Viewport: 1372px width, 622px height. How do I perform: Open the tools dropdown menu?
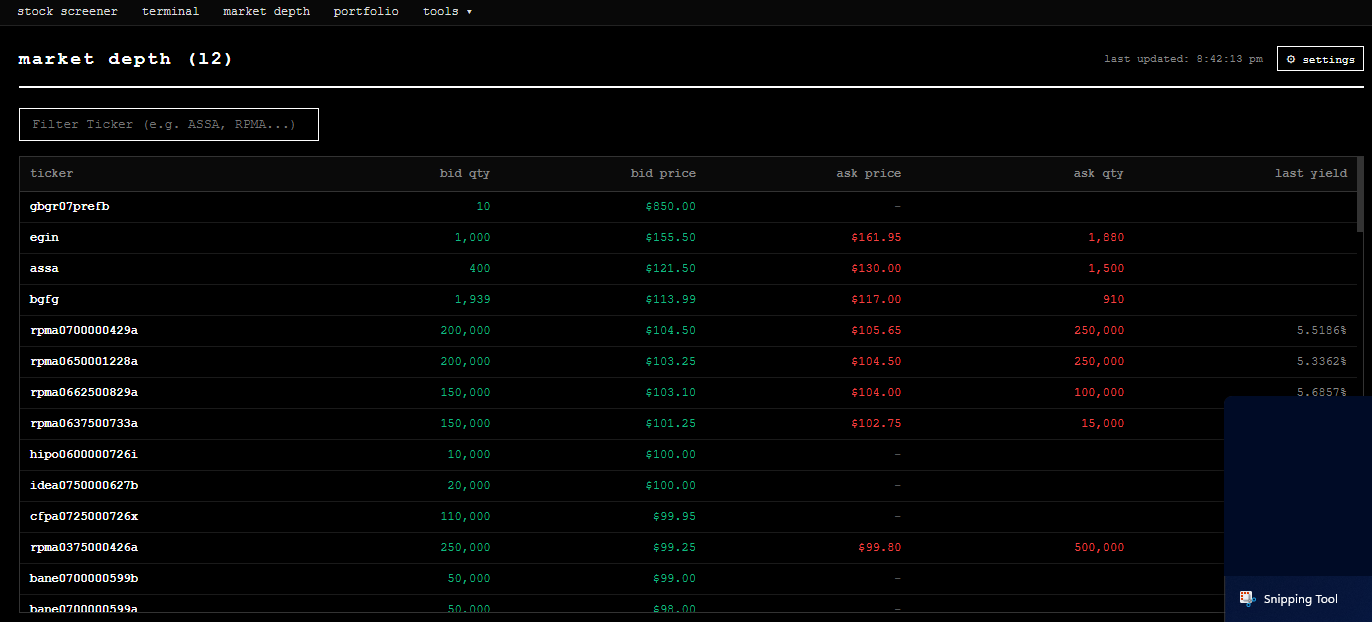pos(447,12)
